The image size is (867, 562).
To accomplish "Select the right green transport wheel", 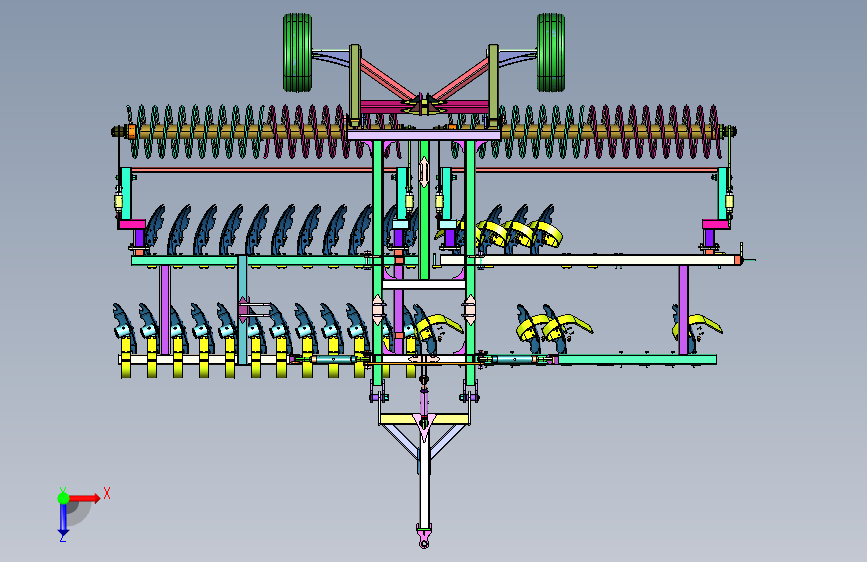I will click(551, 53).
